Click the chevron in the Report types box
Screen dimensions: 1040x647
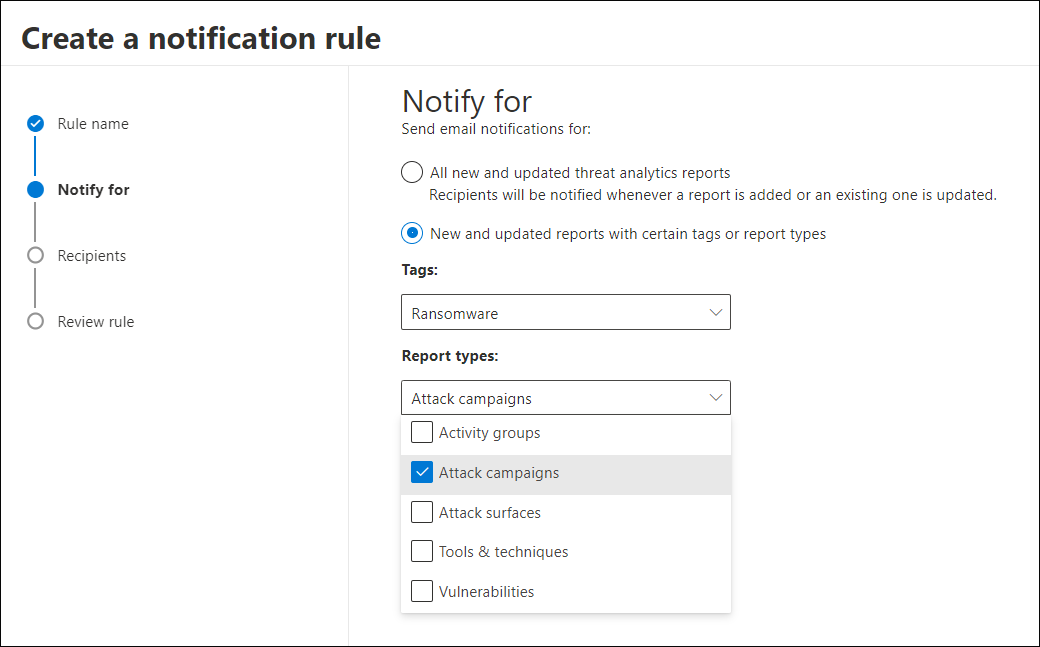(x=716, y=398)
